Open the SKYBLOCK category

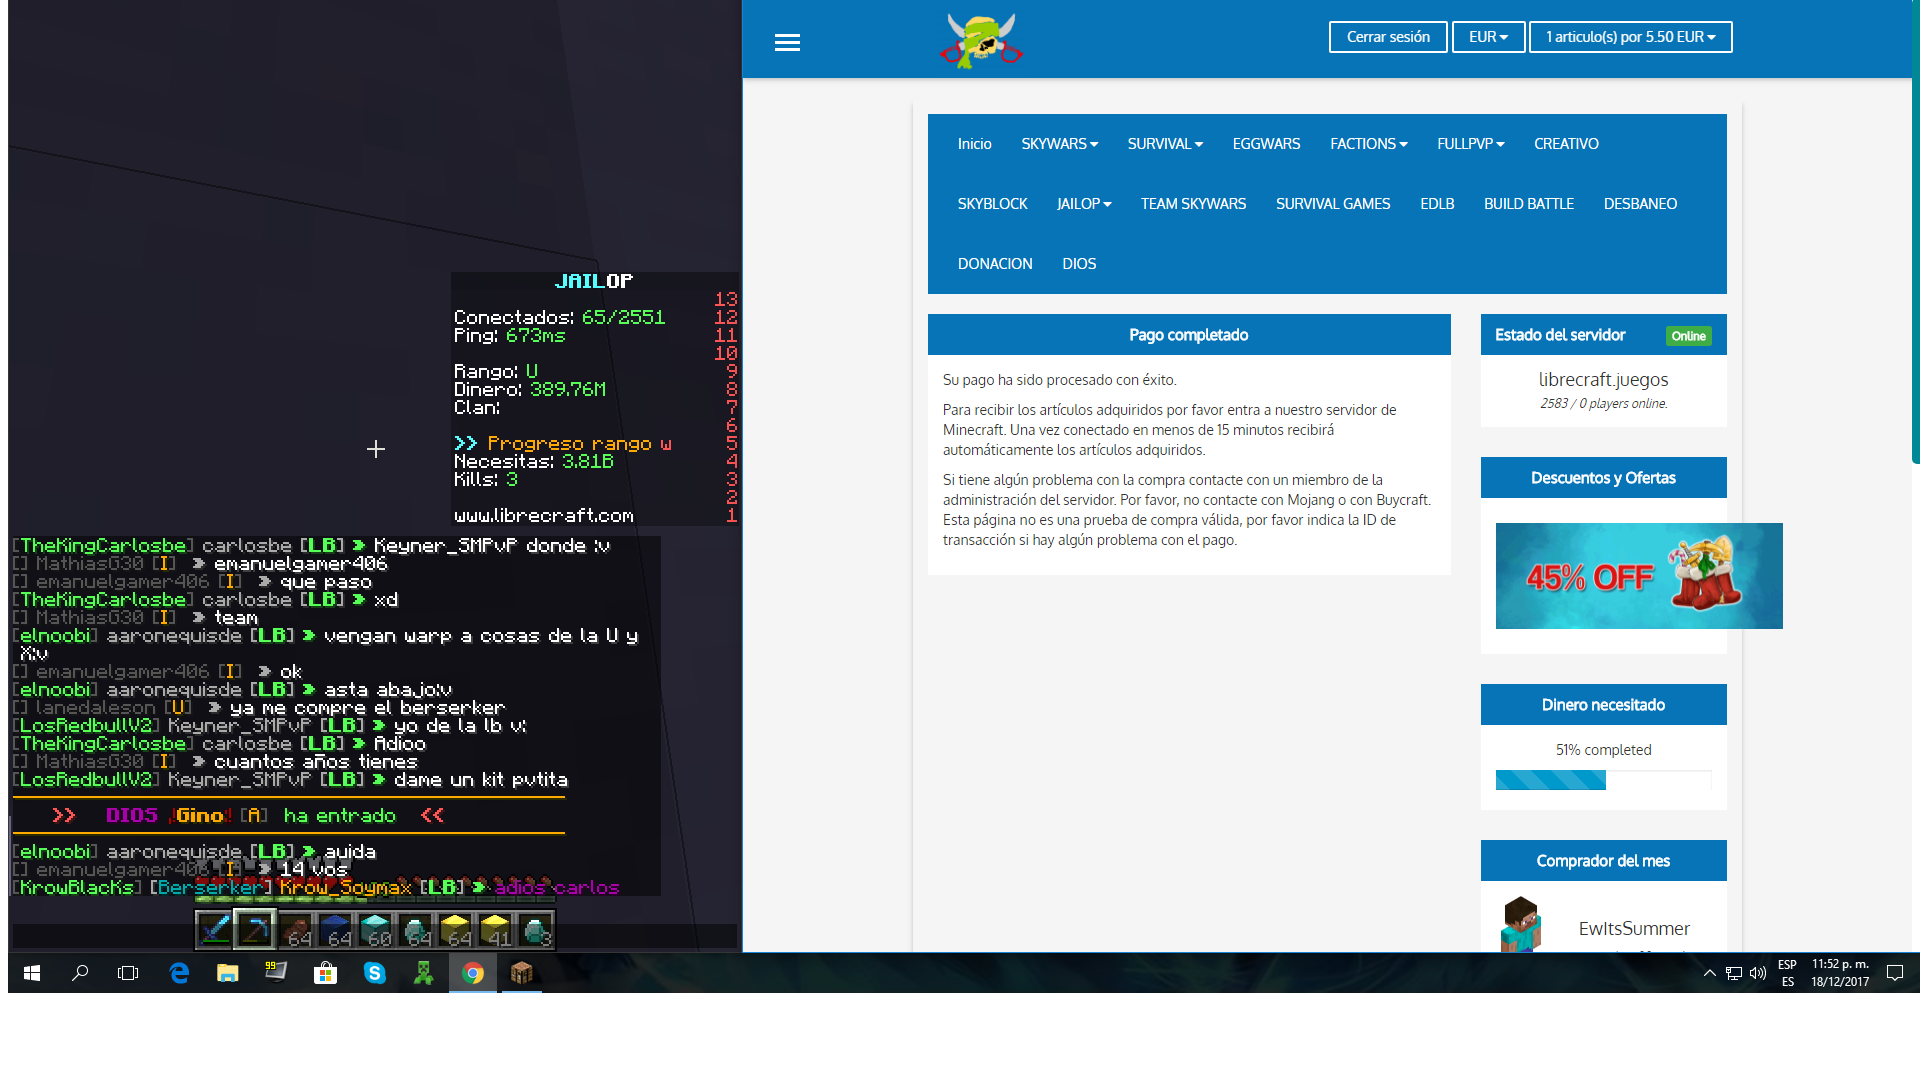click(x=992, y=204)
